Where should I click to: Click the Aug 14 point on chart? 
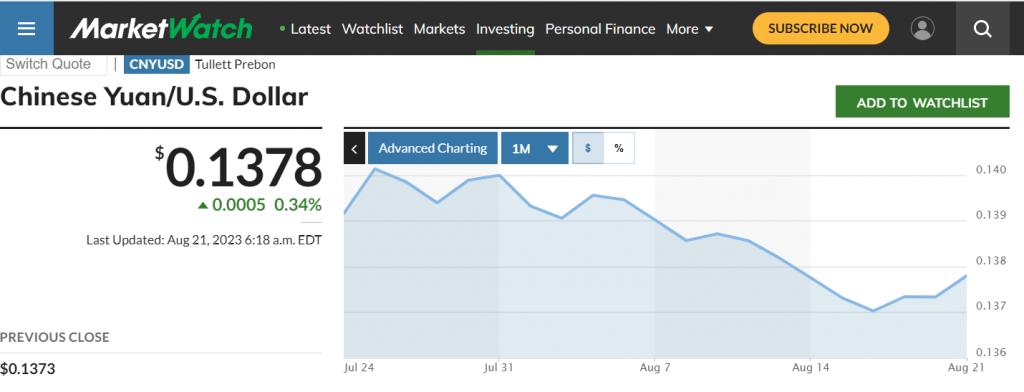pos(810,278)
